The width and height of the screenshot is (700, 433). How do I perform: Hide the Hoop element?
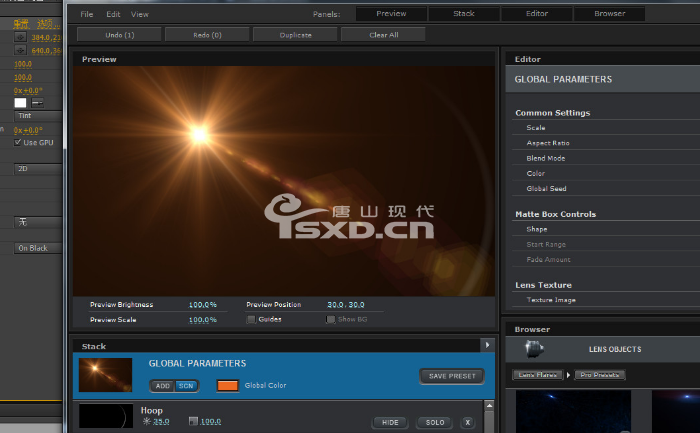(390, 422)
